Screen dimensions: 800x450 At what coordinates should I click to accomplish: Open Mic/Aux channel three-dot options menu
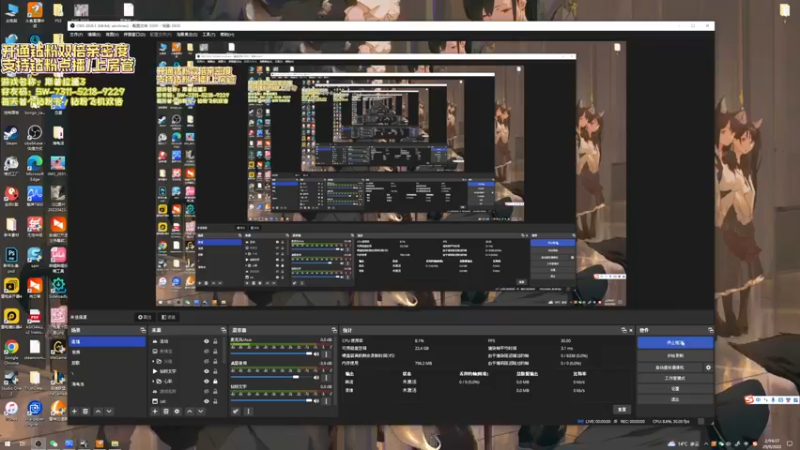point(327,354)
